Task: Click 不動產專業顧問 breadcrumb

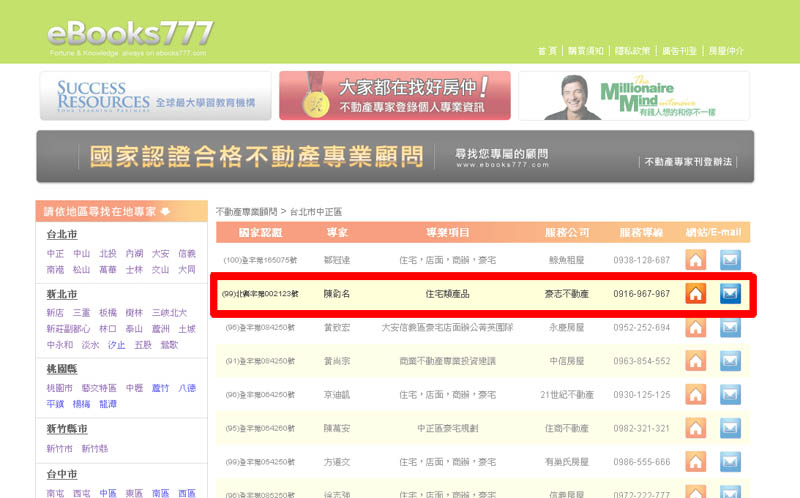Action: click(x=246, y=212)
